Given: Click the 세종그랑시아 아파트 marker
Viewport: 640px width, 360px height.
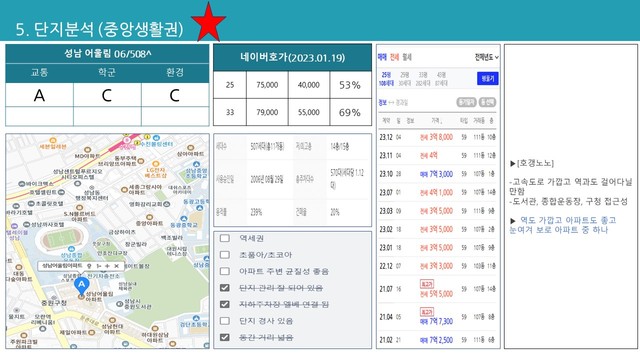Looking at the screenshot, I should [124, 189].
